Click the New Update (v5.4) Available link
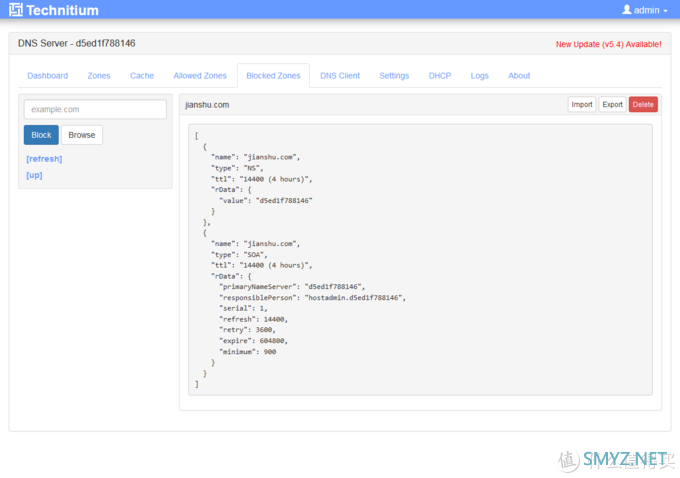This screenshot has height=478, width=680. (x=608, y=44)
